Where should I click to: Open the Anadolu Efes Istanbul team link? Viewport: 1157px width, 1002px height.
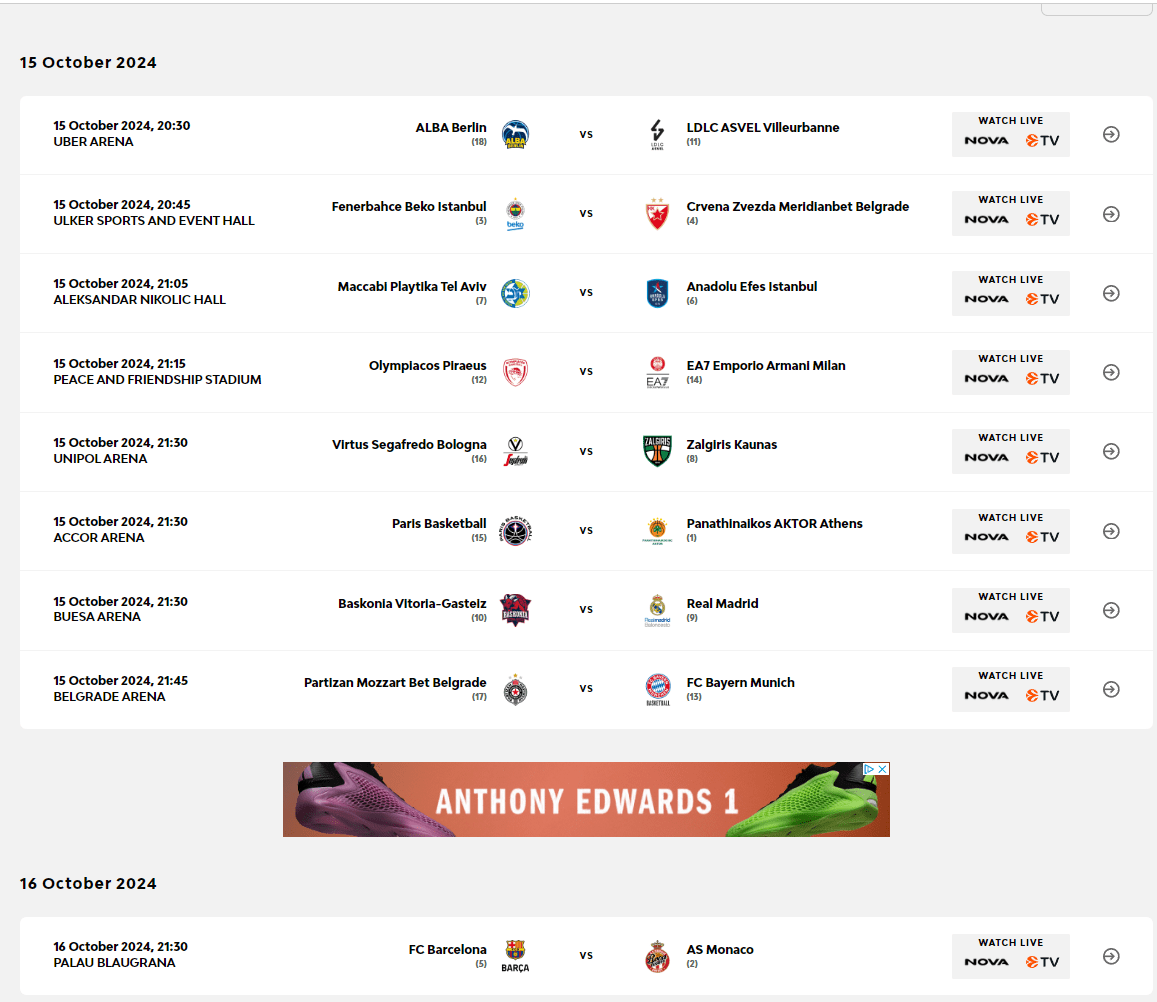click(x=751, y=287)
